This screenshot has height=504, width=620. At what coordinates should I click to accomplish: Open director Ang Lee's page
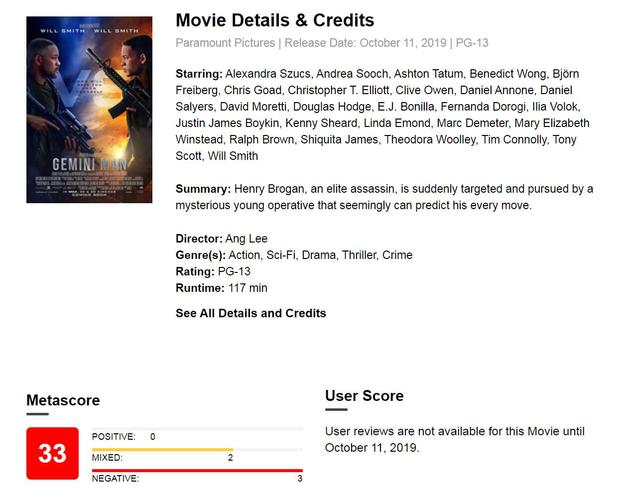click(246, 239)
